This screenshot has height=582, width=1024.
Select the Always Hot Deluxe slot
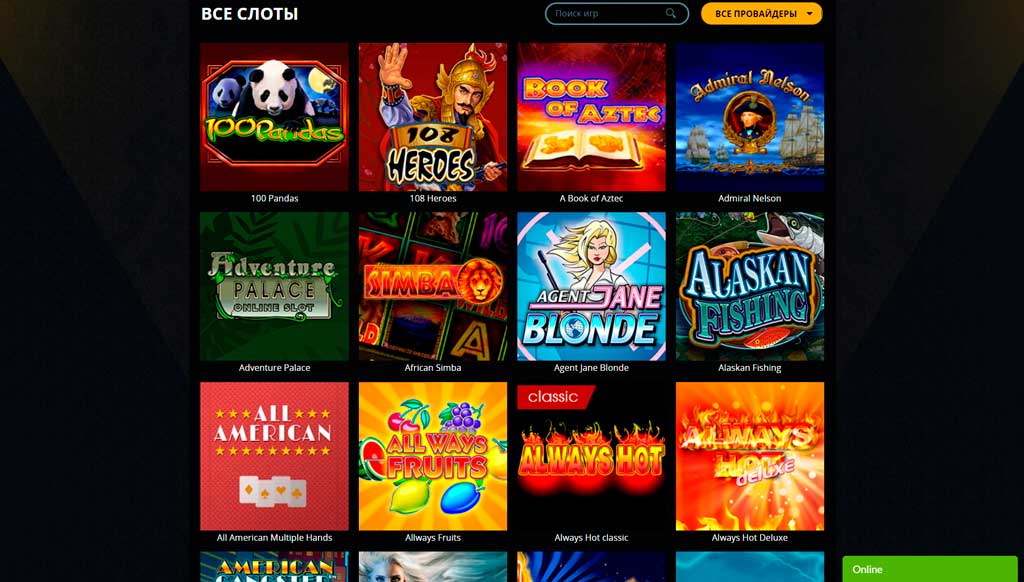point(750,456)
